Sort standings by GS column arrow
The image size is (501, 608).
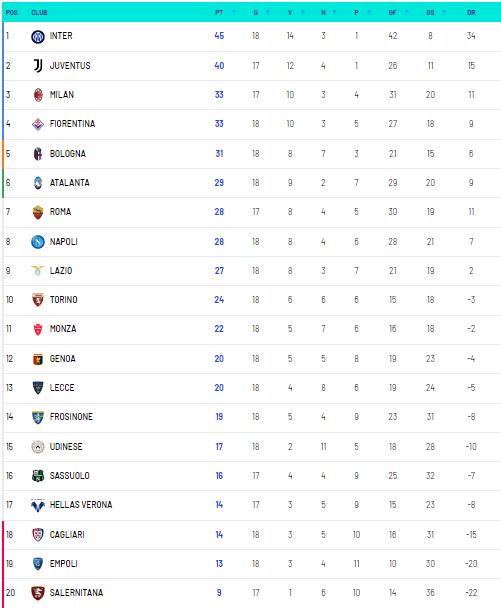coord(444,12)
